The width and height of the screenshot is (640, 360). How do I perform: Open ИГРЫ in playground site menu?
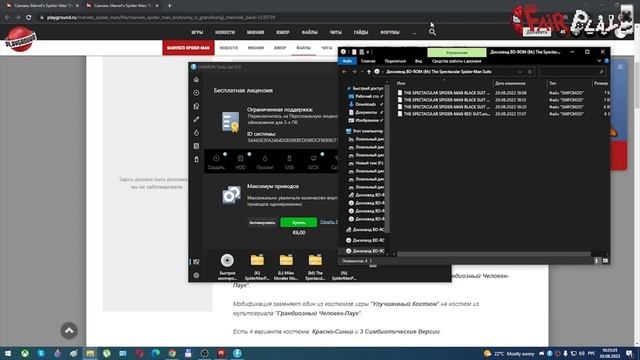click(x=197, y=32)
